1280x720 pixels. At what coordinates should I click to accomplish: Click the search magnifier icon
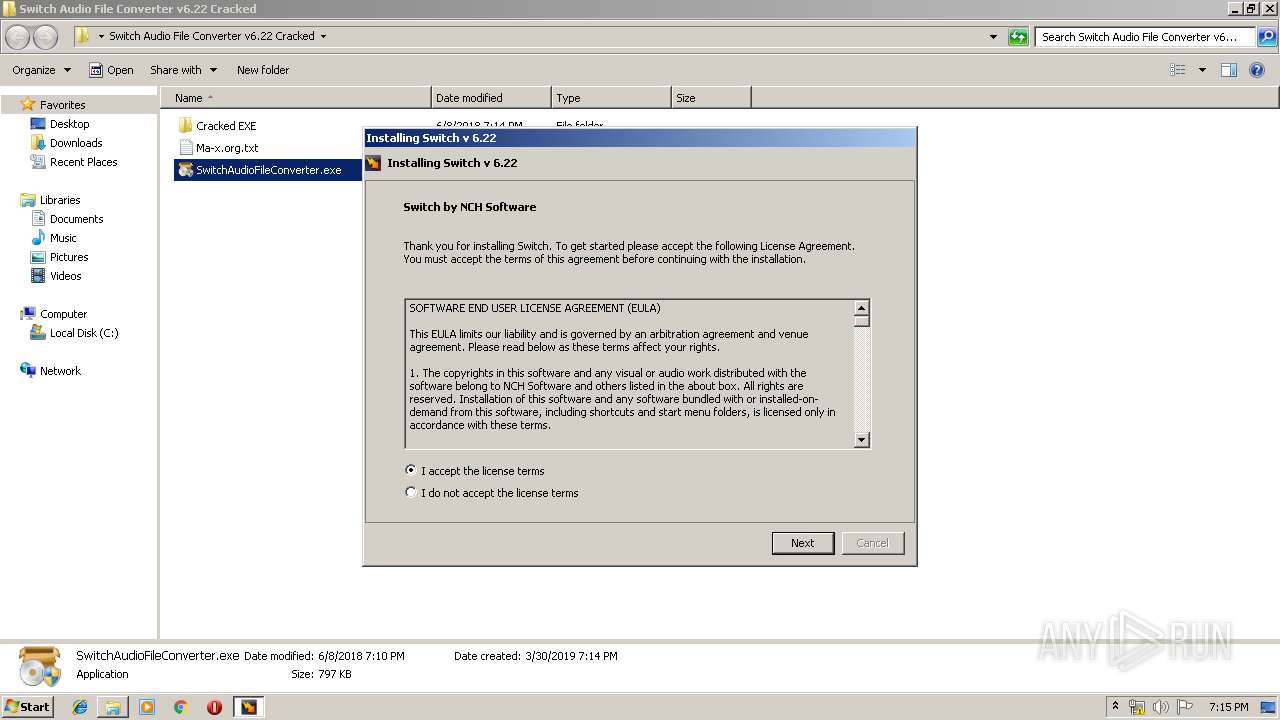click(x=1267, y=37)
